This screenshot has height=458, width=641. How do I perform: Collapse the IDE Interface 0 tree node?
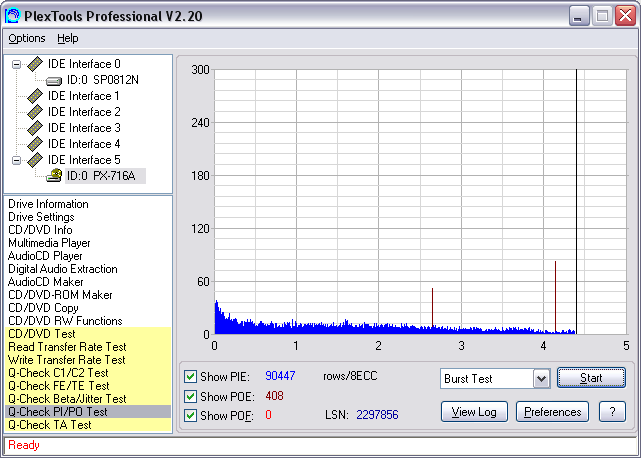click(16, 64)
